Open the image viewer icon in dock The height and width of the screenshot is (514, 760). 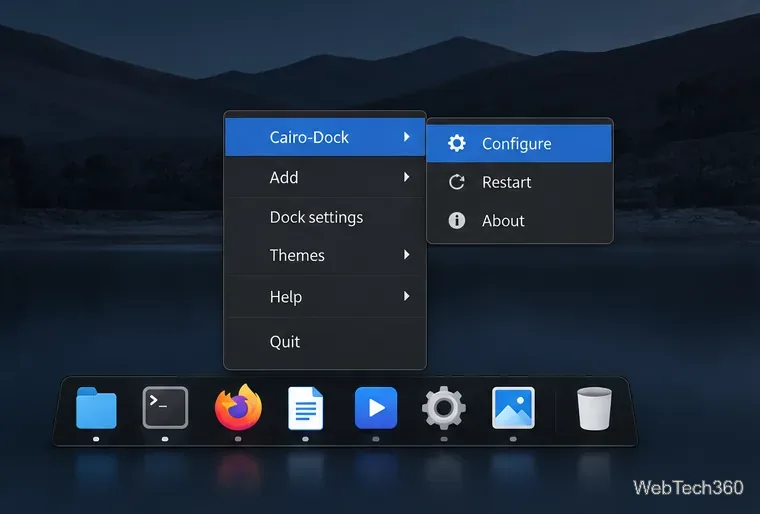(513, 408)
